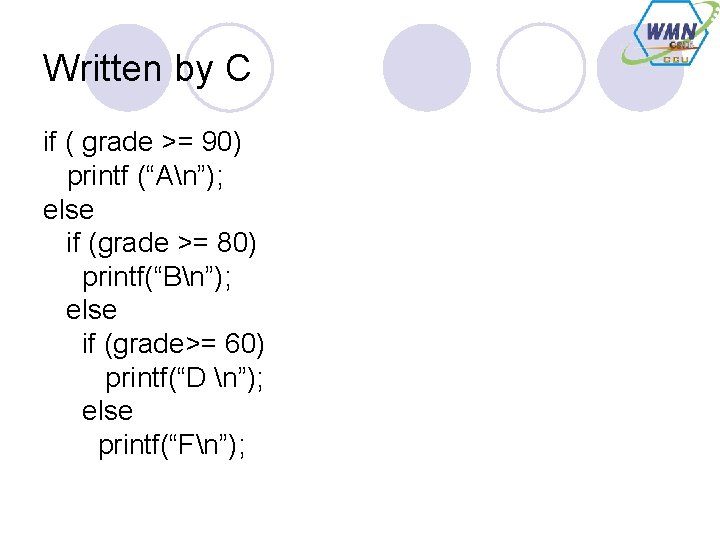Click the second 'else' keyword
Screen dimensions: 720x540
click(91, 310)
